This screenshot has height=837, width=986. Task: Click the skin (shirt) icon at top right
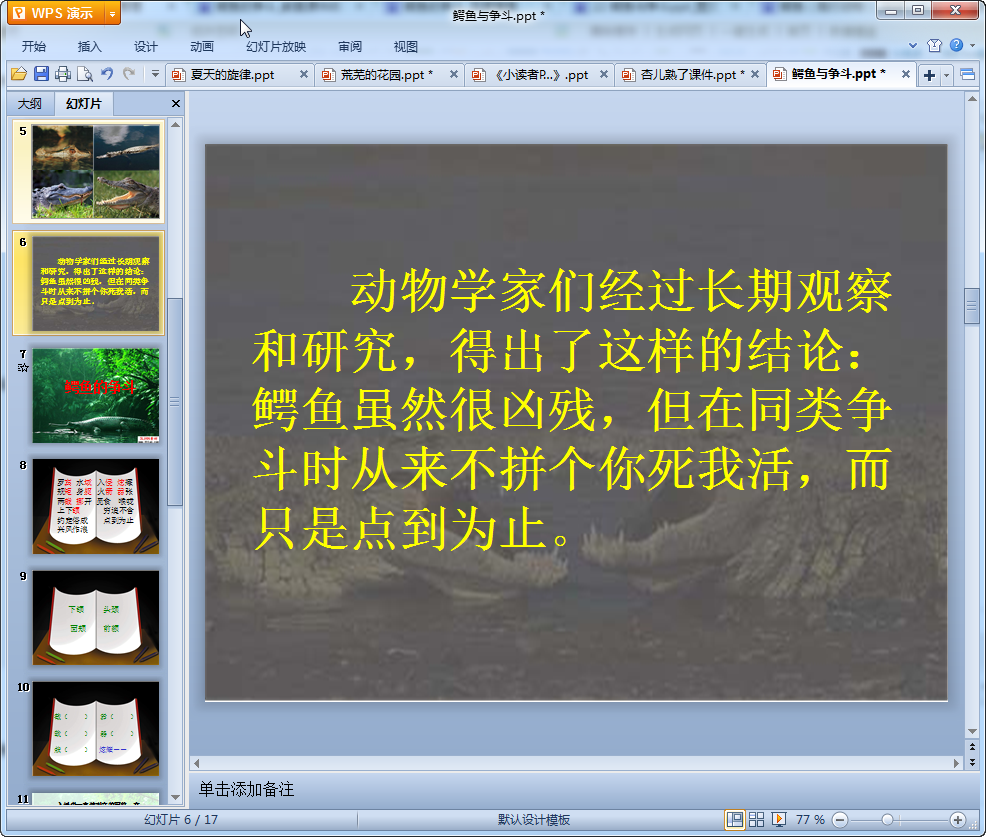[934, 46]
